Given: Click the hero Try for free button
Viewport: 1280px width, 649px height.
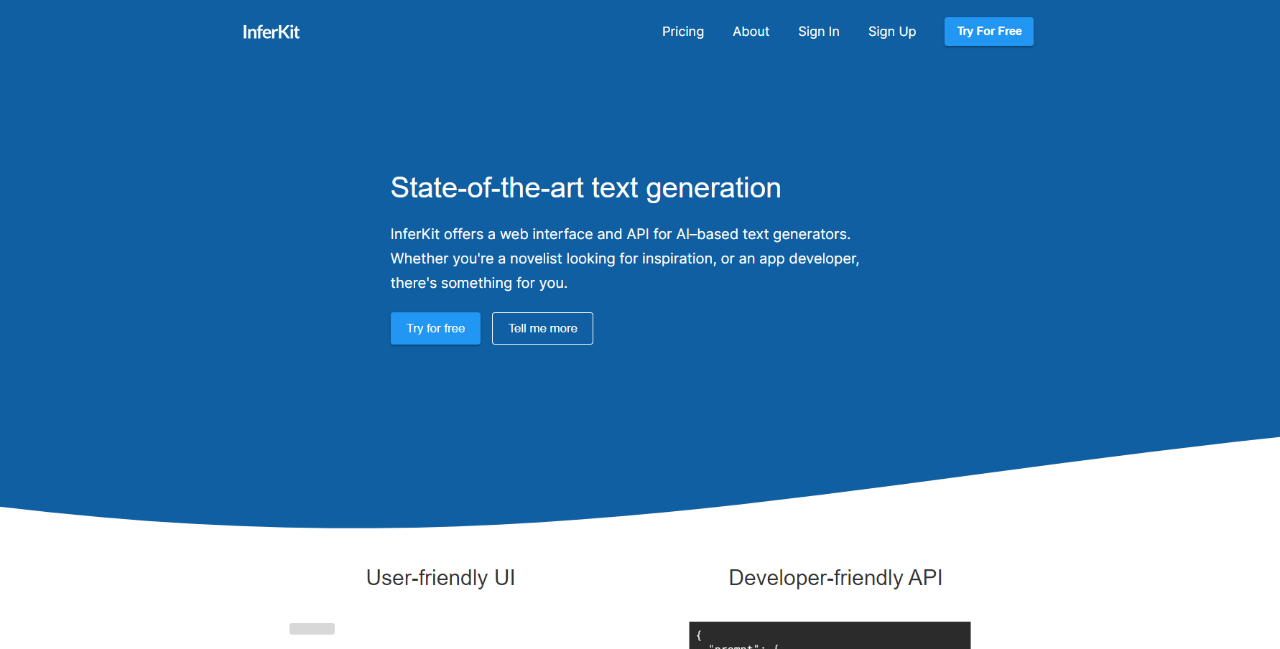Looking at the screenshot, I should click(436, 328).
